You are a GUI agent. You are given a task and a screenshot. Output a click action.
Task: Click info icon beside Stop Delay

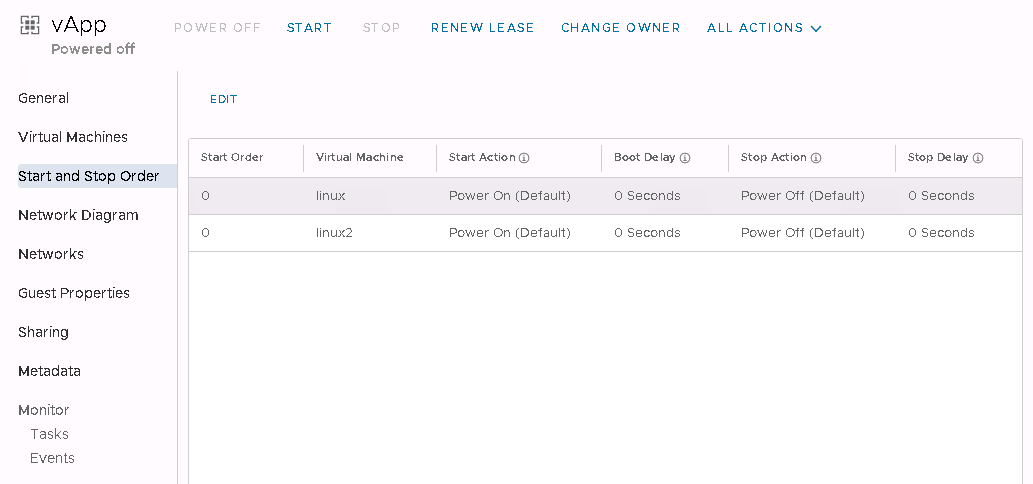[x=978, y=158]
